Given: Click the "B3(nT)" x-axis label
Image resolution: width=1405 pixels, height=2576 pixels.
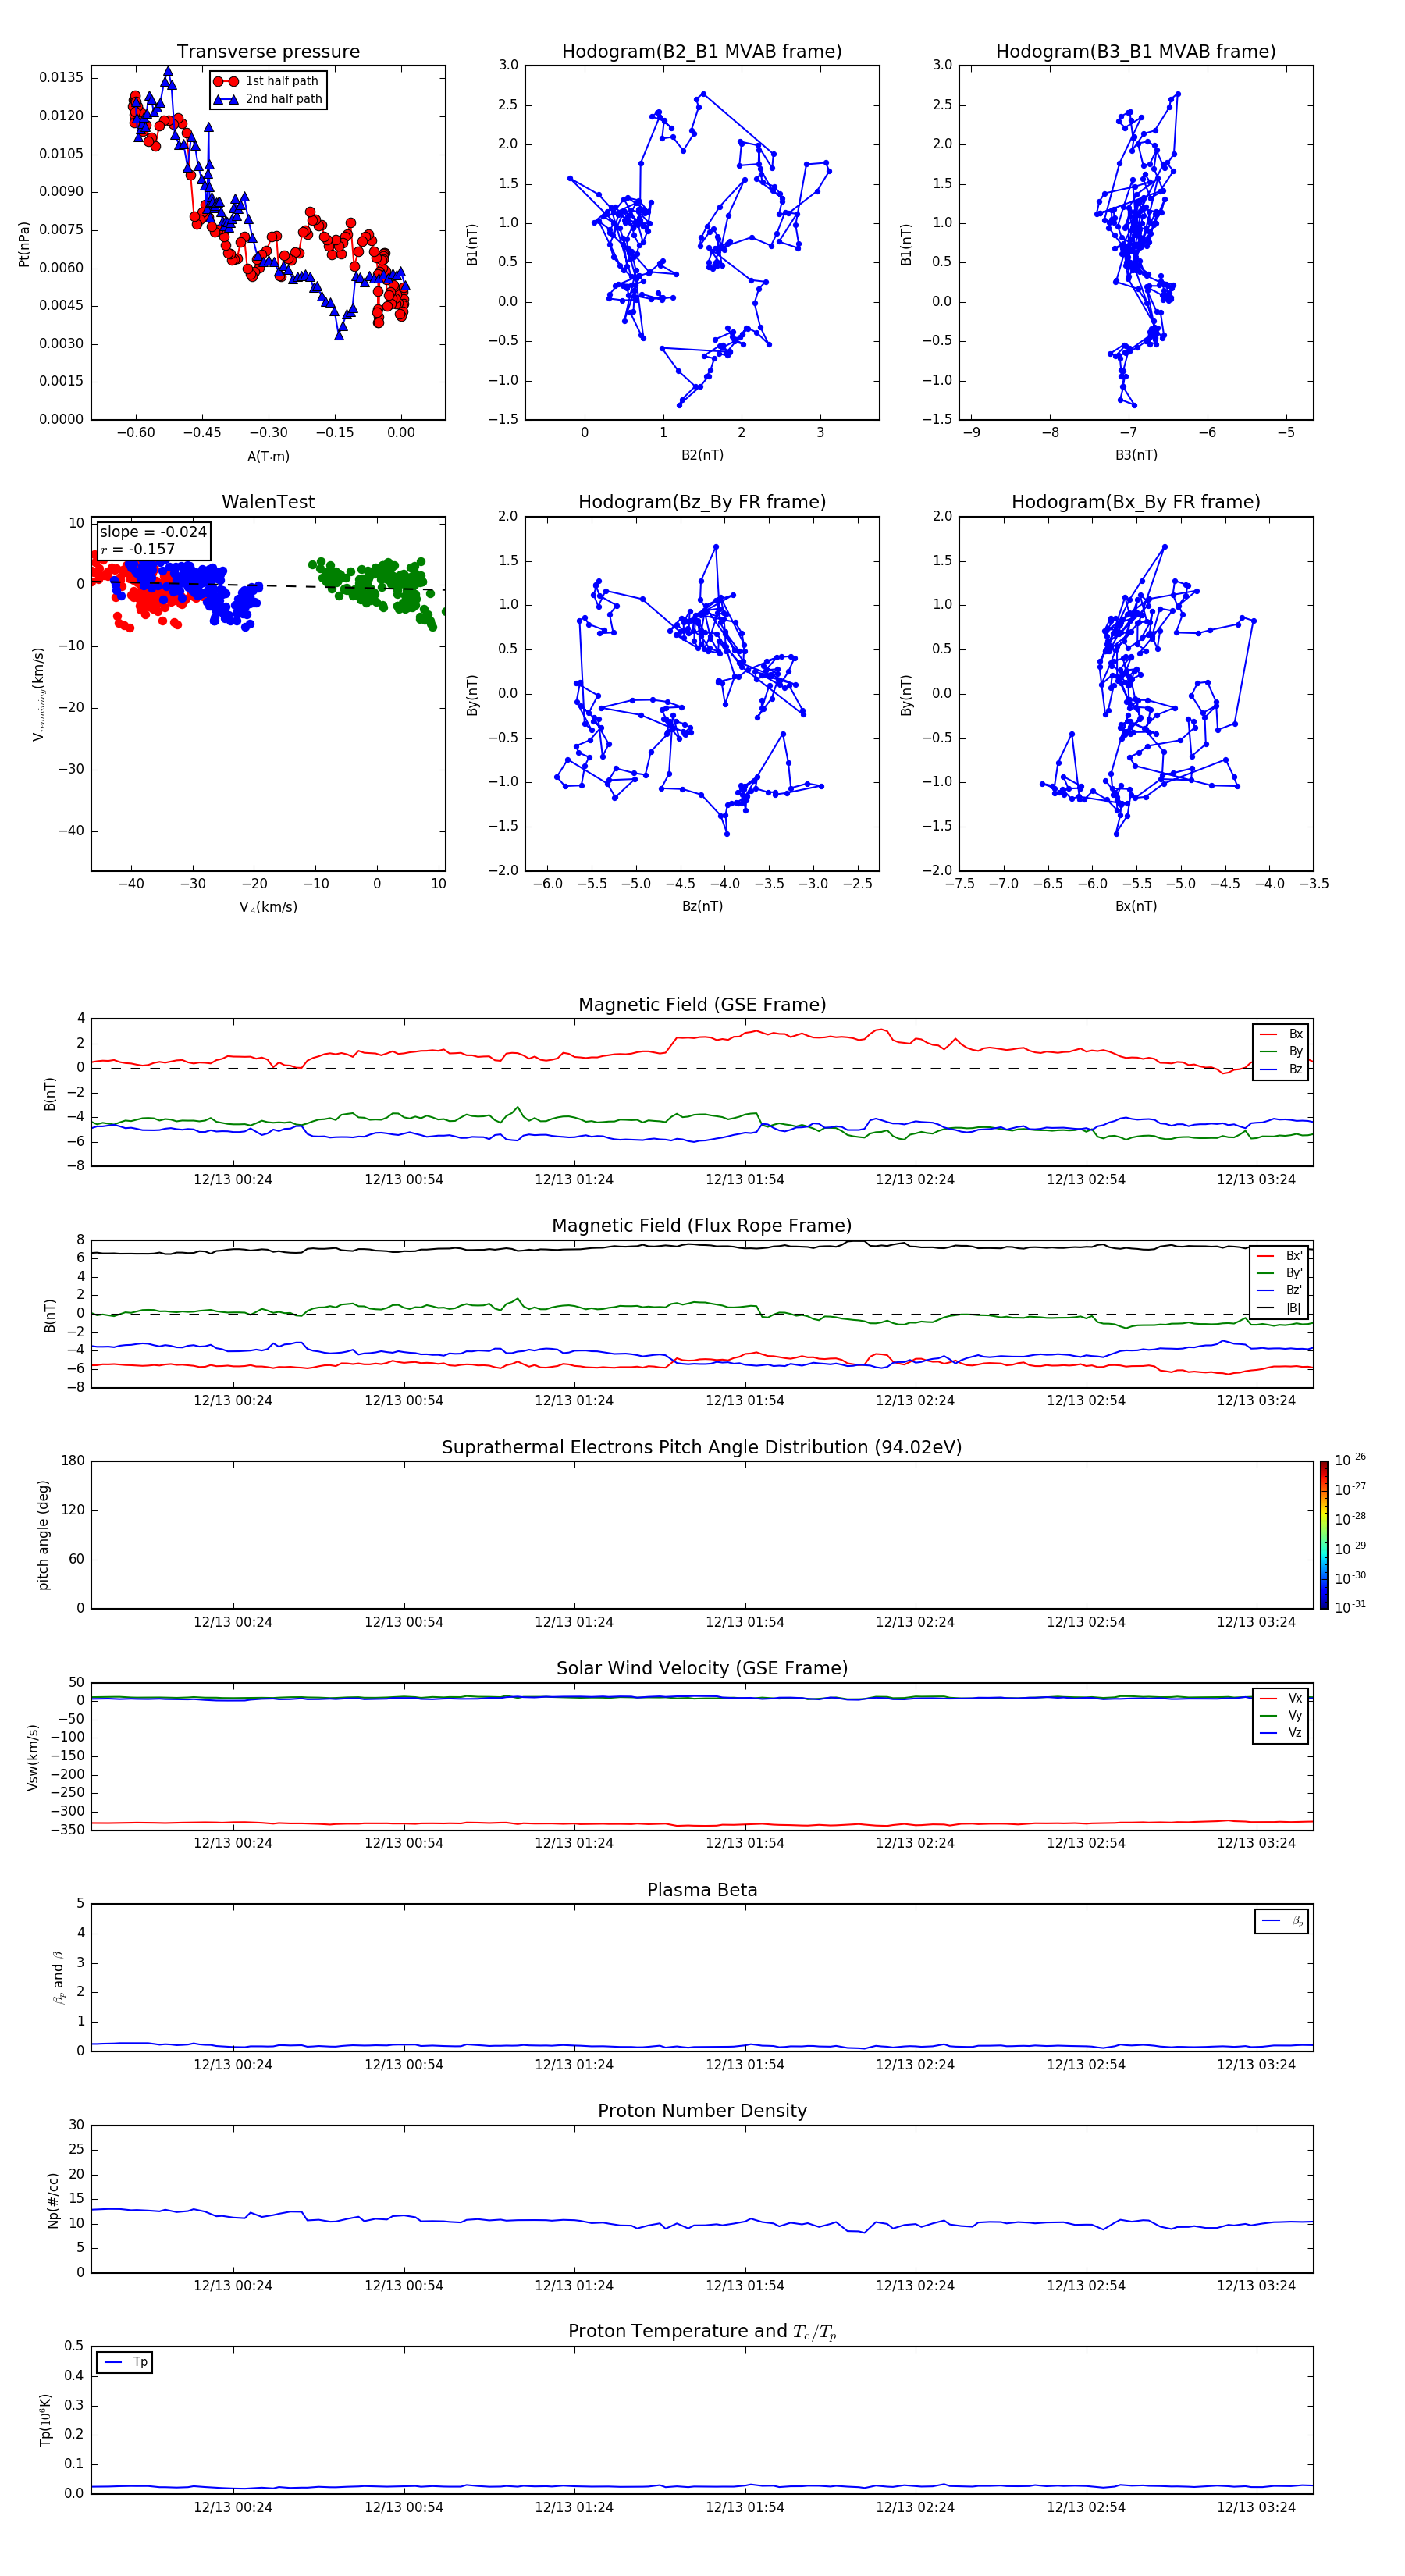Looking at the screenshot, I should pos(1136,456).
